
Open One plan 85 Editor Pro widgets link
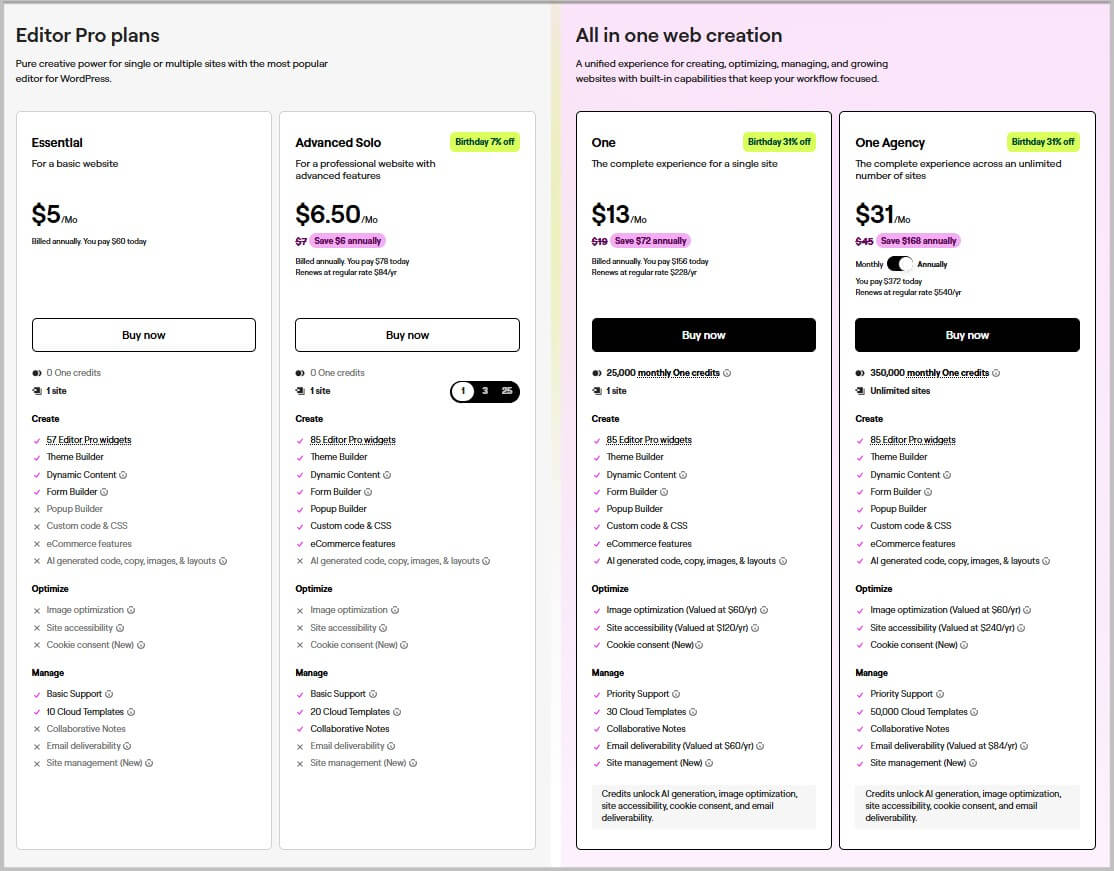(649, 440)
